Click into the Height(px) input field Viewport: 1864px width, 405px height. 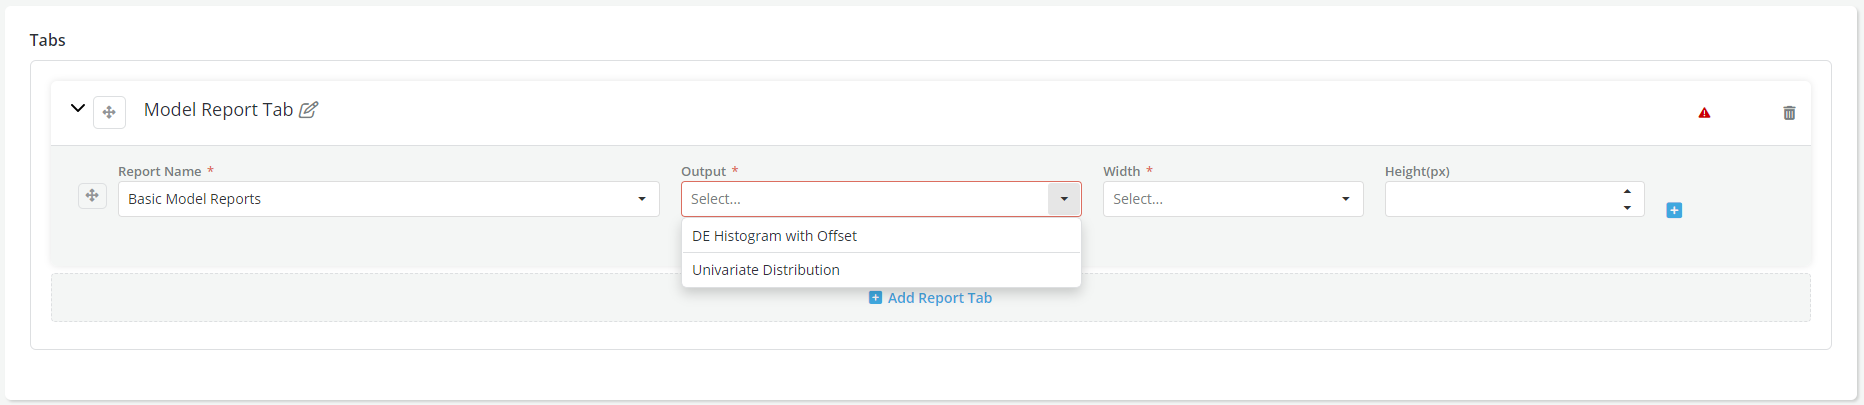pyautogui.click(x=1498, y=199)
